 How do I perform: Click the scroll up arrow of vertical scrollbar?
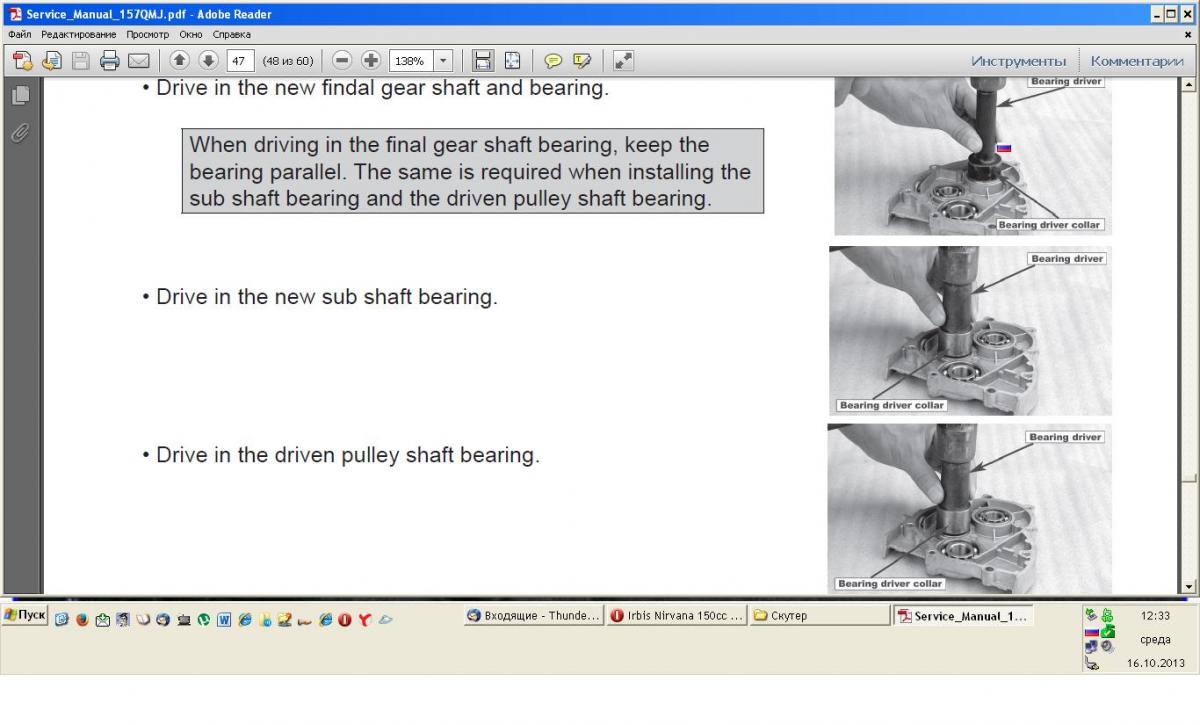tap(1189, 84)
